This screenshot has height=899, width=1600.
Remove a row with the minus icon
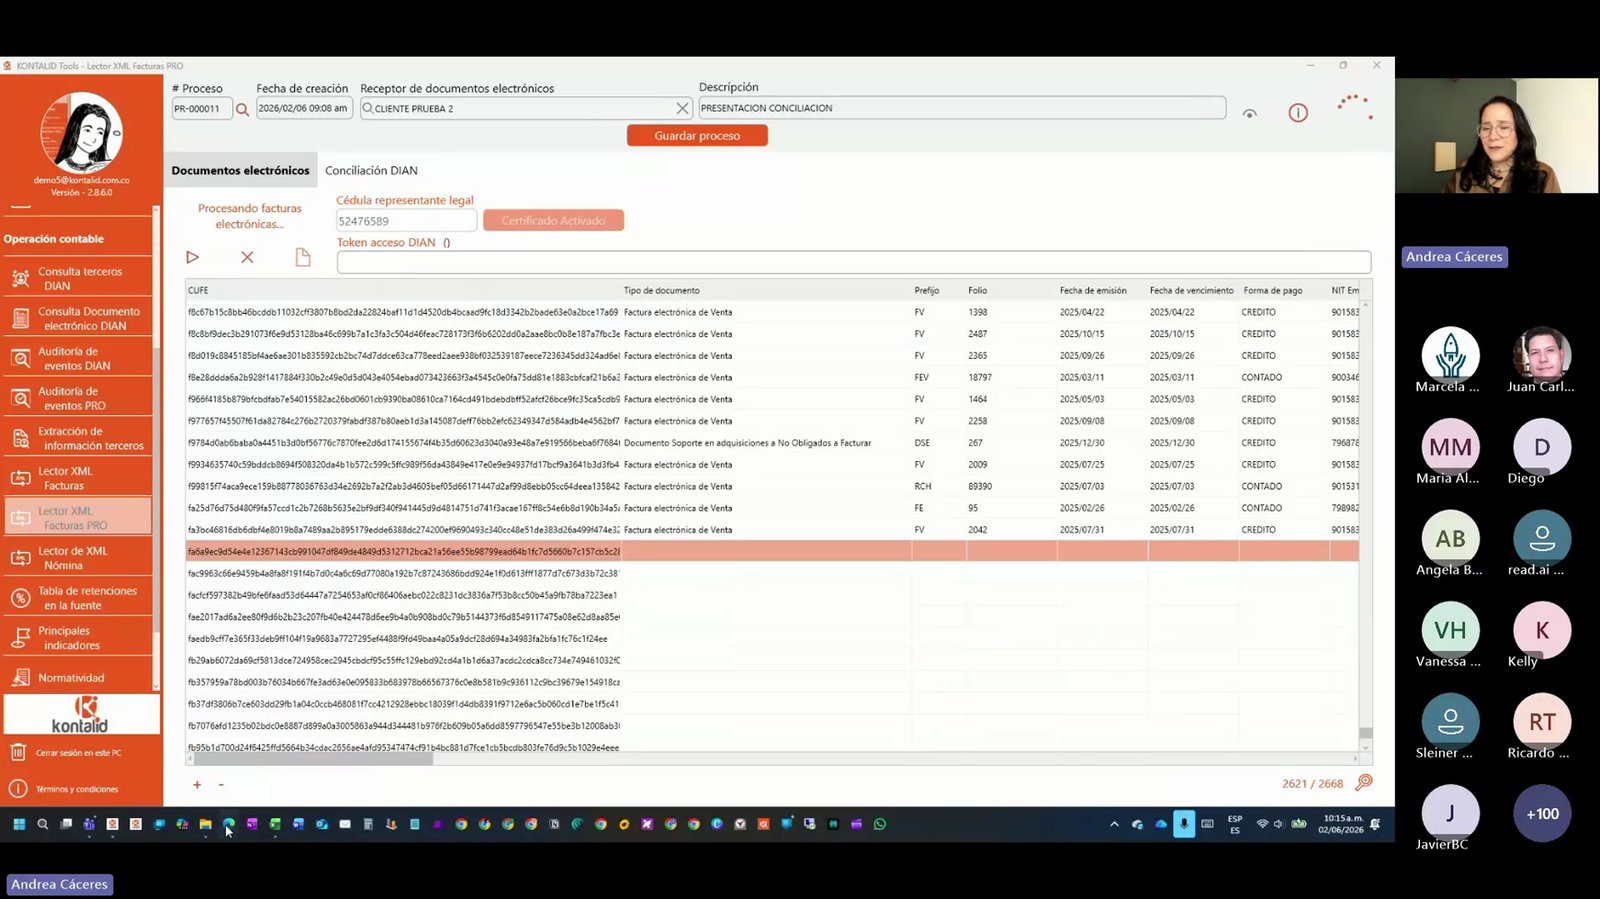[221, 785]
